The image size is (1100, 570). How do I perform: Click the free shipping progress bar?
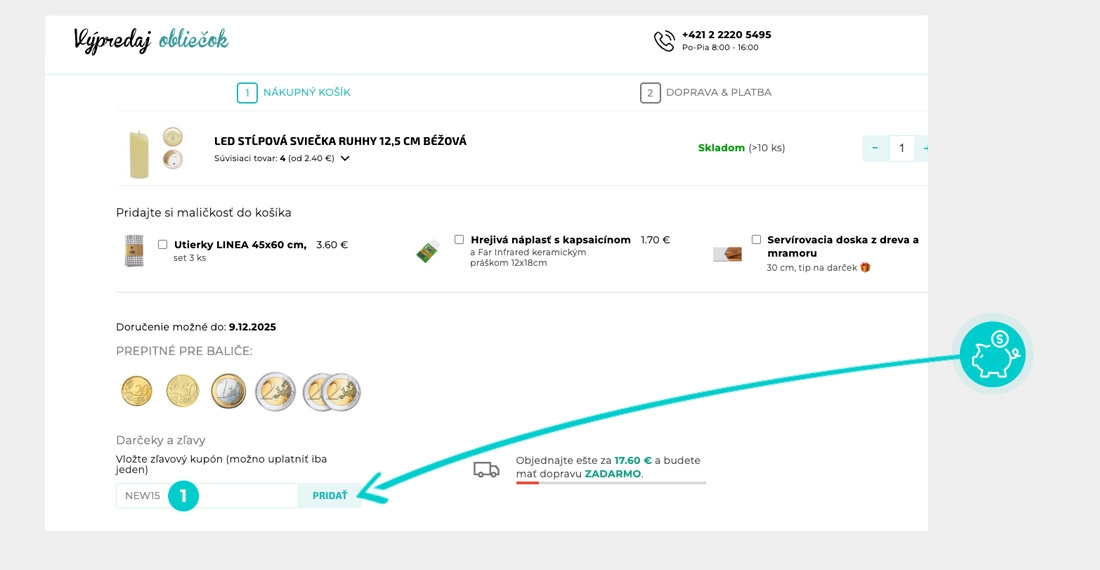point(610,482)
